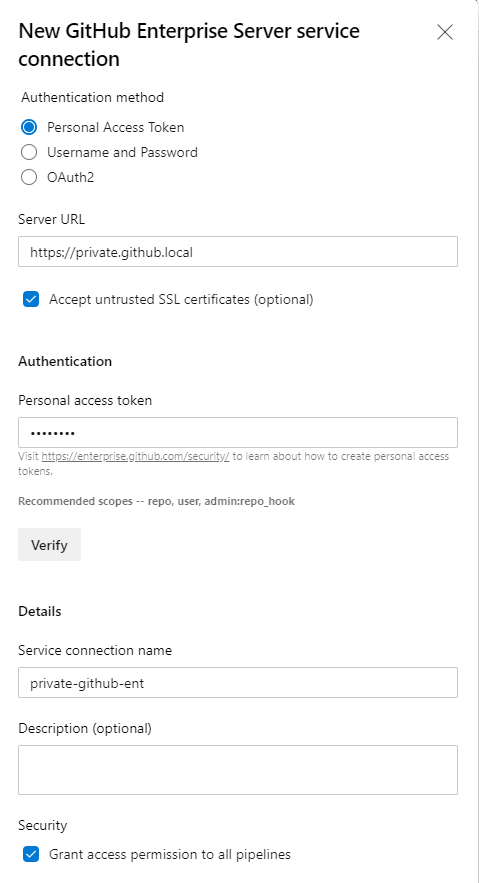This screenshot has width=479, height=883.
Task: Click the Server URL field label
Action: pyautogui.click(x=51, y=219)
